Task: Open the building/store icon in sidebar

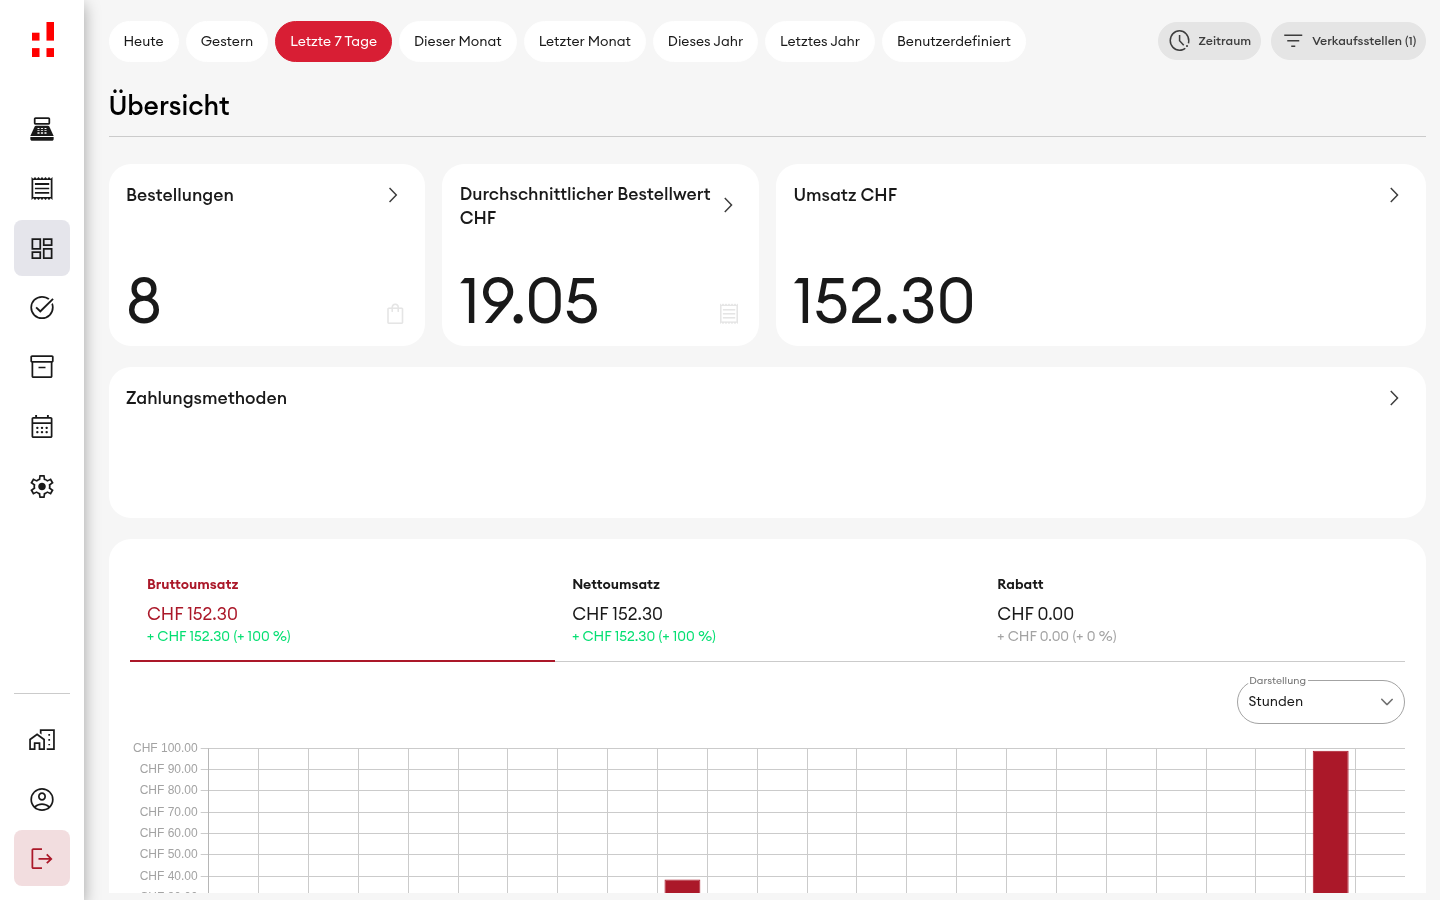Action: click(42, 740)
